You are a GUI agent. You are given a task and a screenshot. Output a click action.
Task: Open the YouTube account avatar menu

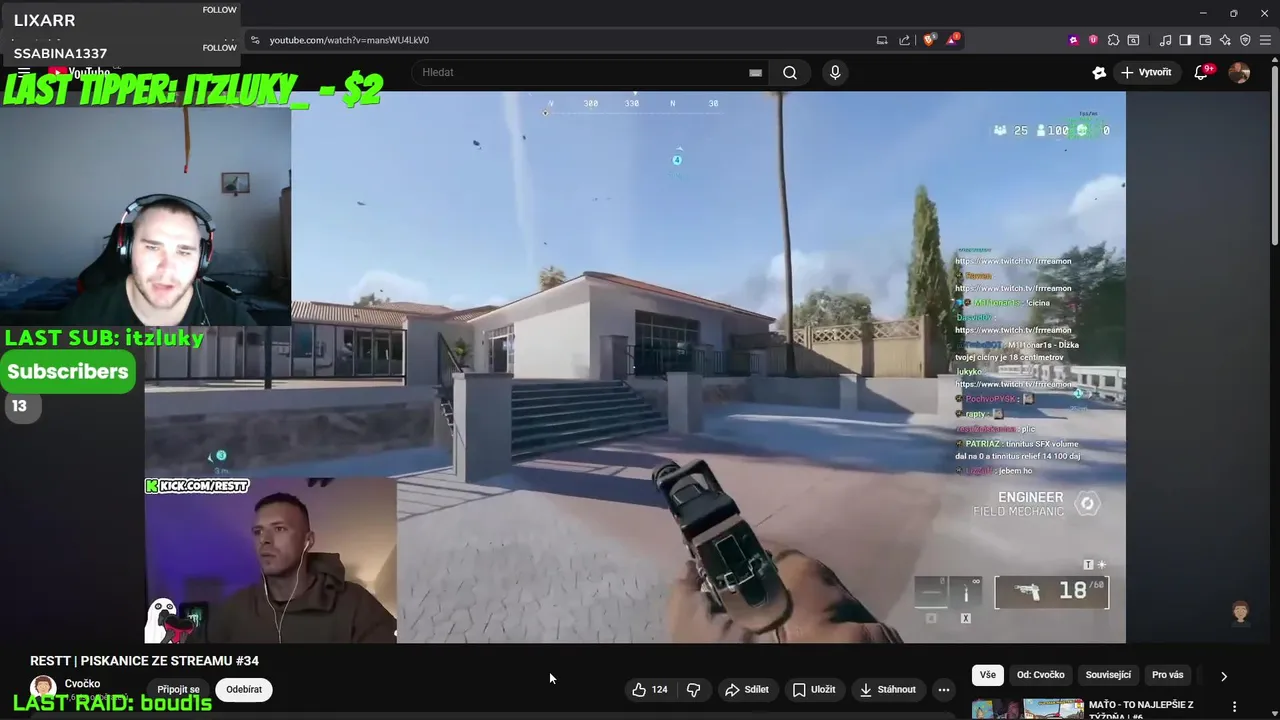tap(1239, 72)
